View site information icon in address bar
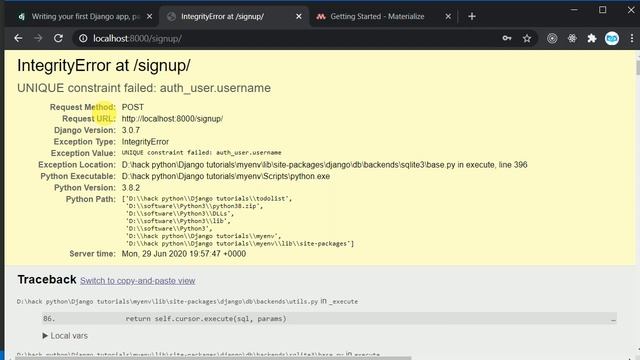Viewport: 640px width, 360px height. (83, 38)
